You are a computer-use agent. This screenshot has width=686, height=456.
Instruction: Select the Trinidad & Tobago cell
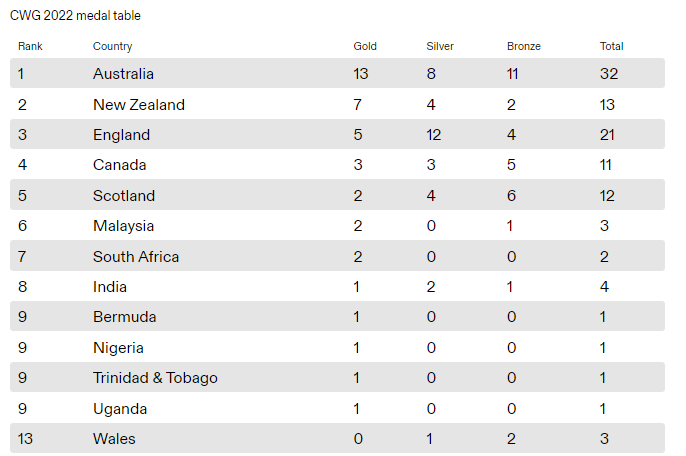coord(155,378)
